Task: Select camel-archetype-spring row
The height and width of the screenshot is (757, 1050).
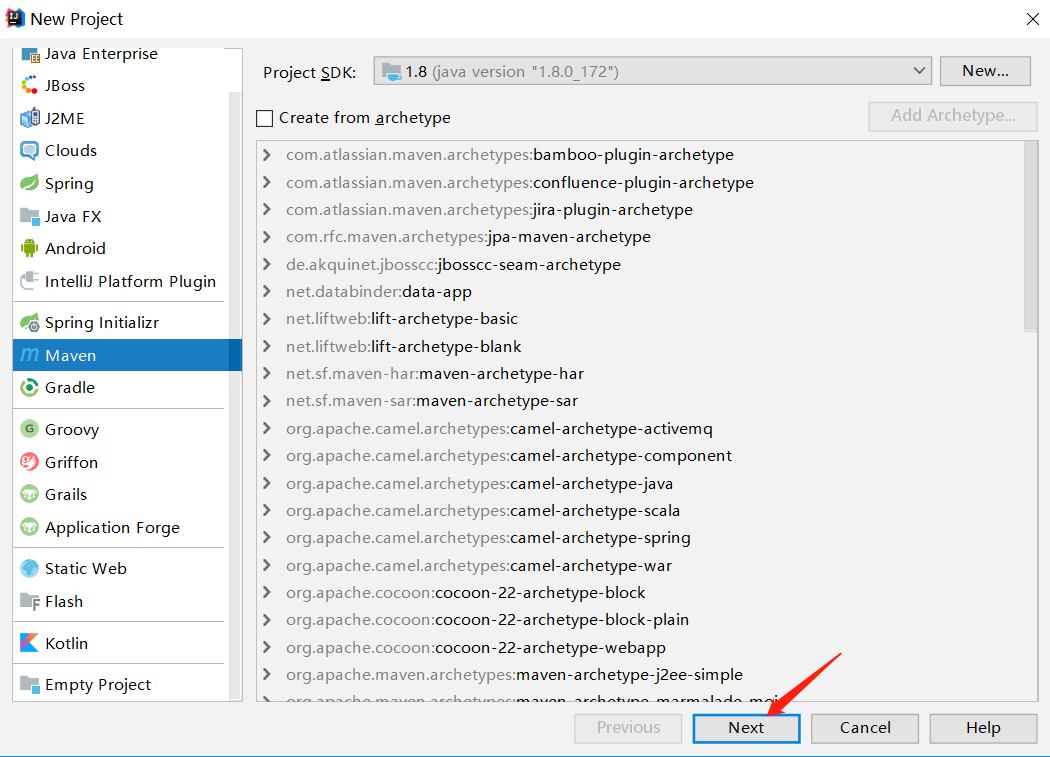Action: click(640, 538)
